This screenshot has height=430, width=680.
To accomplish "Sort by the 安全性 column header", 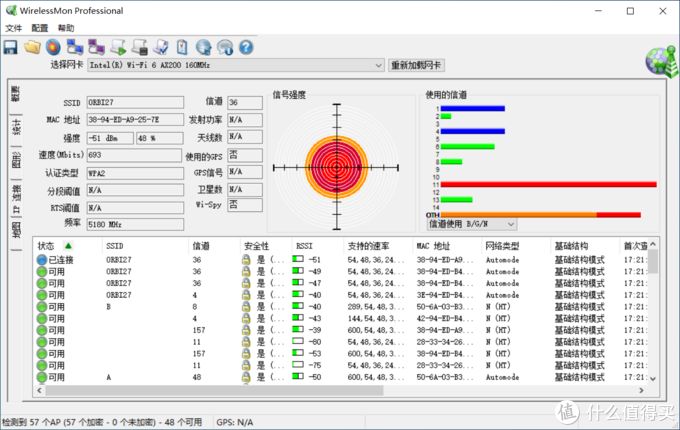I will [256, 246].
